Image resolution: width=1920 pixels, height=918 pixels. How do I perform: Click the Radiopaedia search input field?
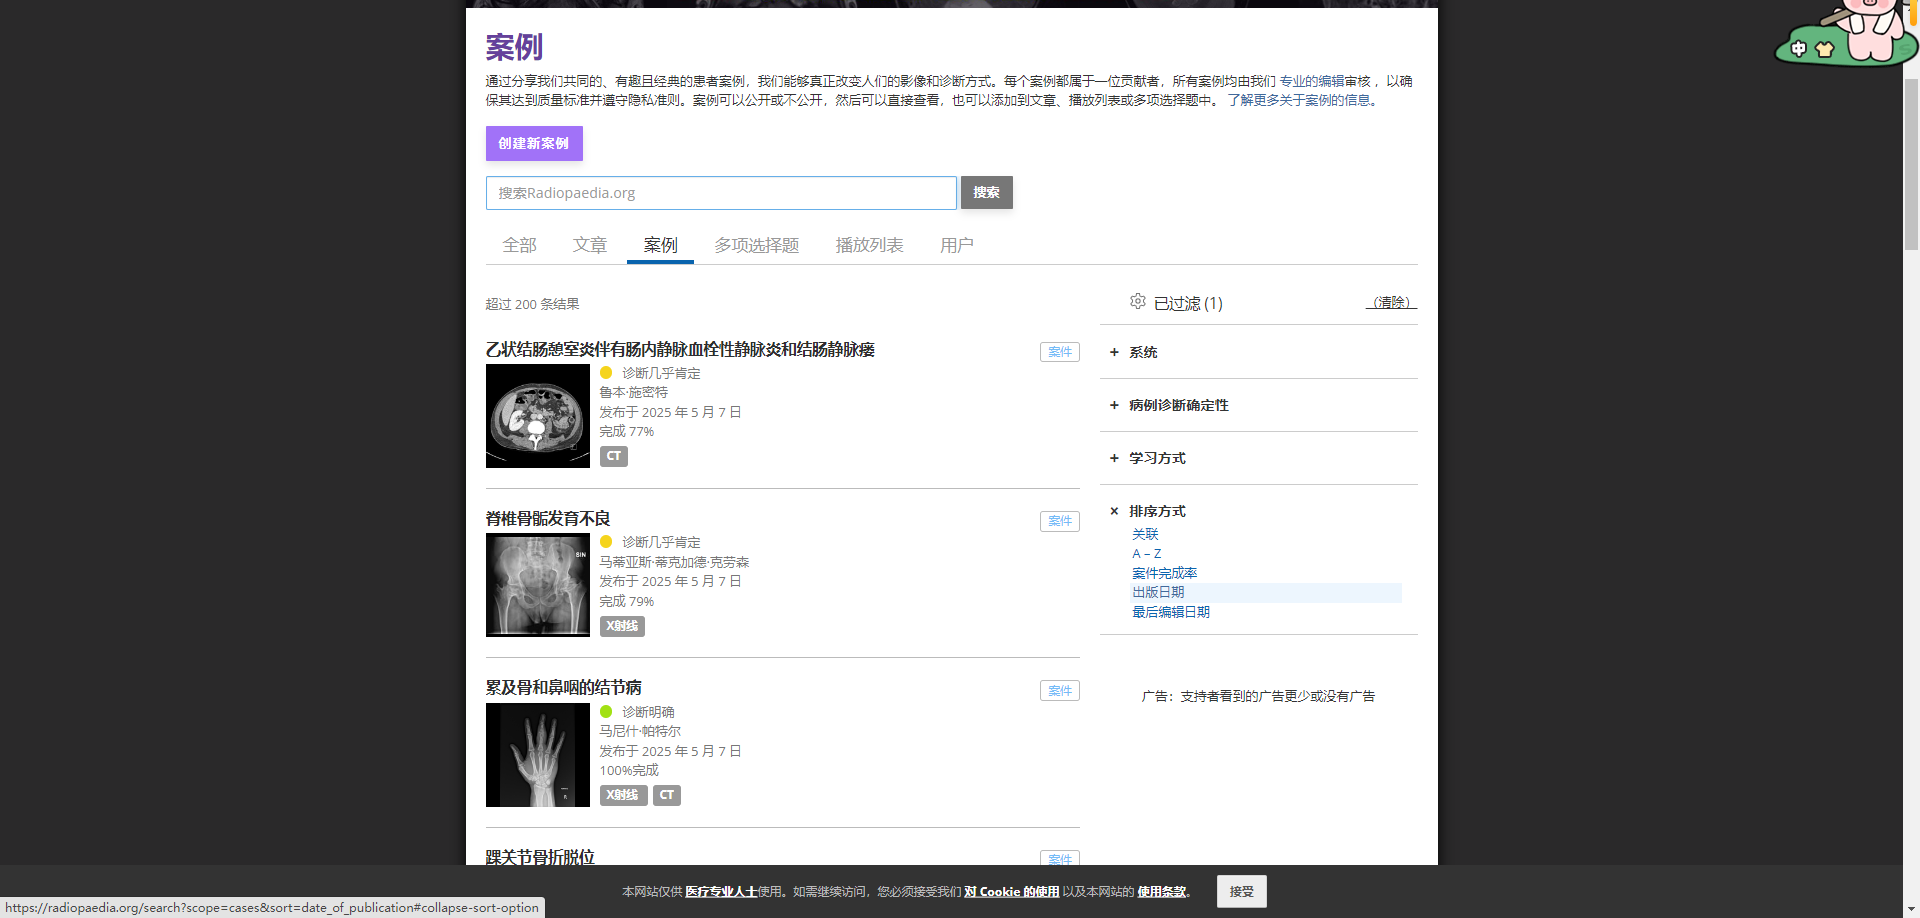(x=721, y=193)
